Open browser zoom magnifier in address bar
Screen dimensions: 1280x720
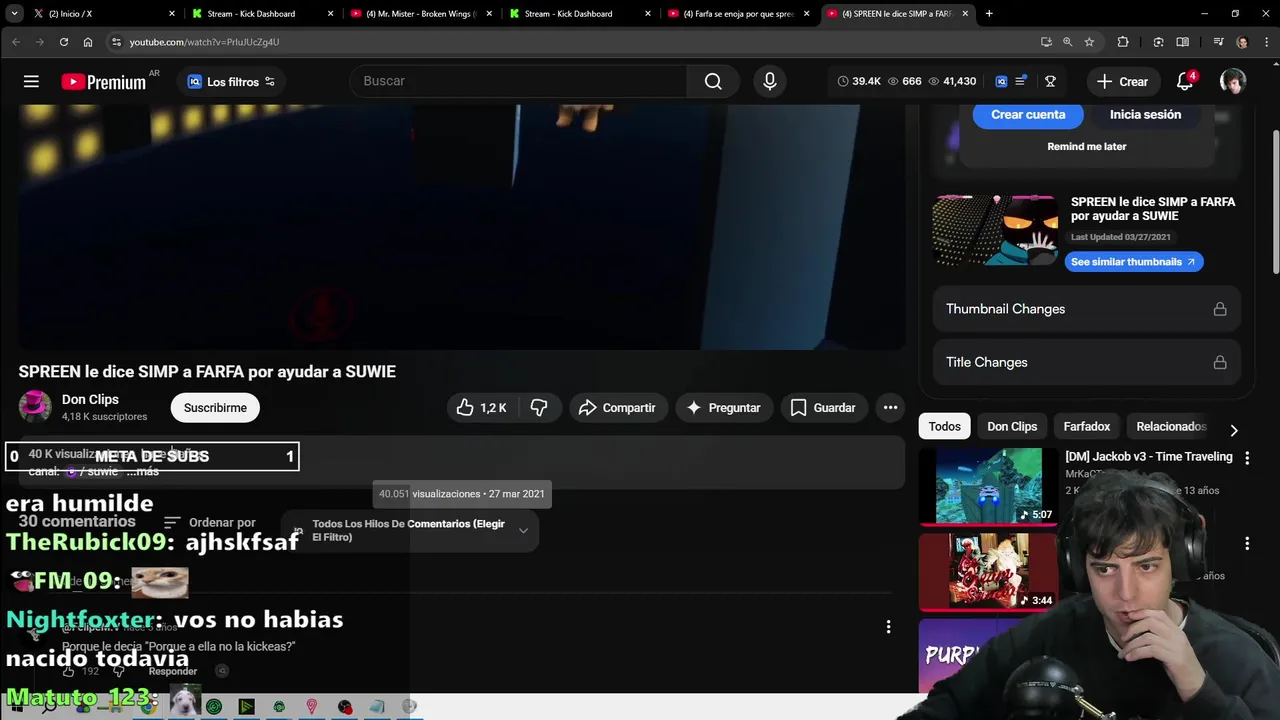coord(1067,42)
